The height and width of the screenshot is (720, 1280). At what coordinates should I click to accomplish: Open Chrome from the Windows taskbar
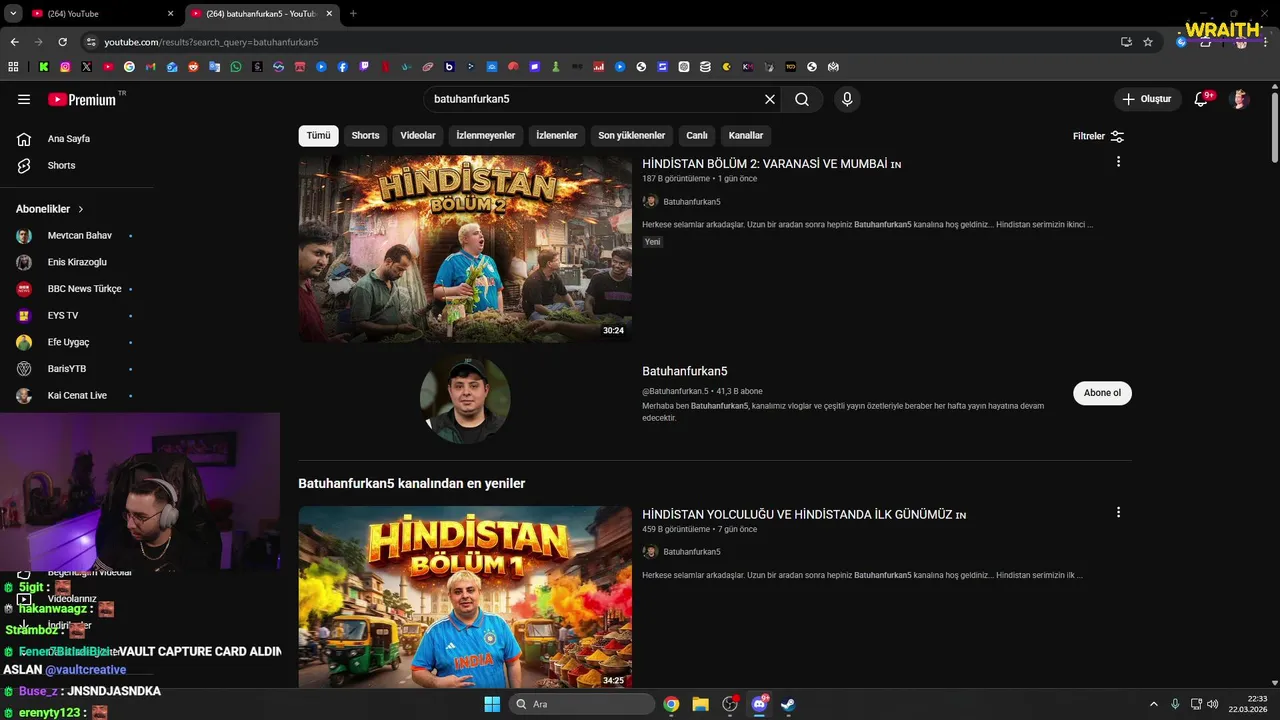(x=671, y=704)
